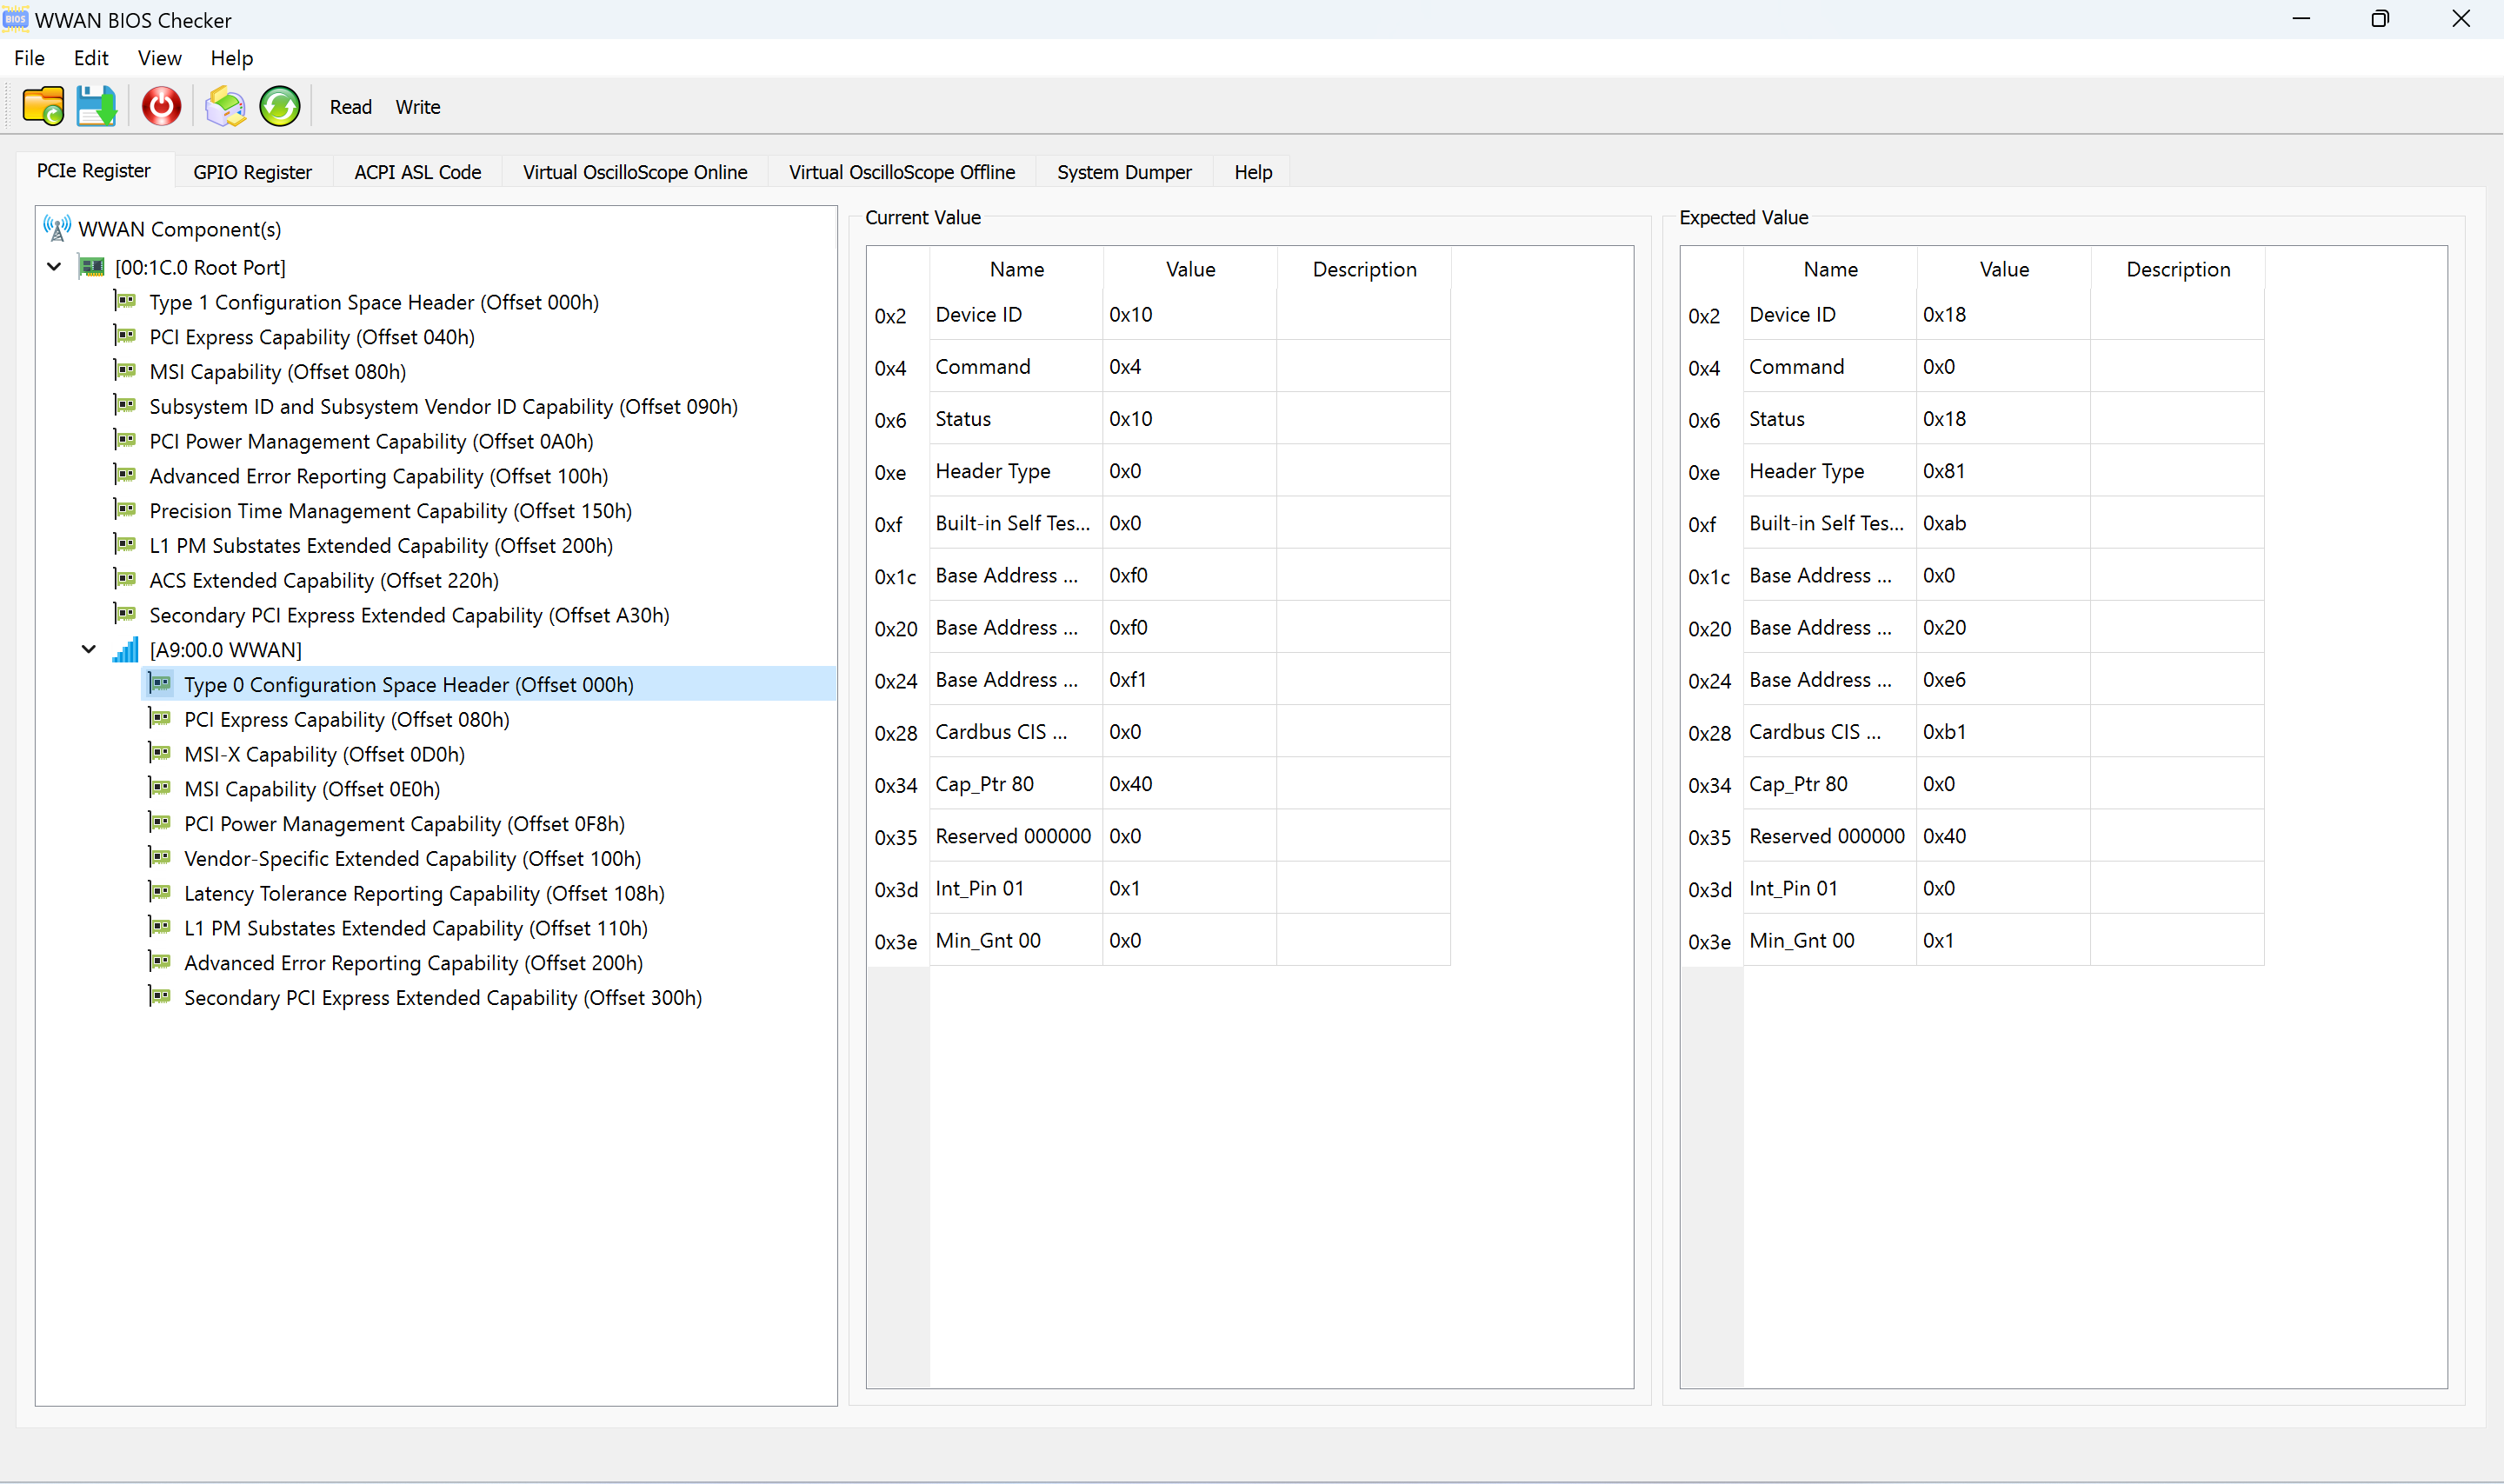
Task: Click the Value column header in Current Value
Action: 1190,270
